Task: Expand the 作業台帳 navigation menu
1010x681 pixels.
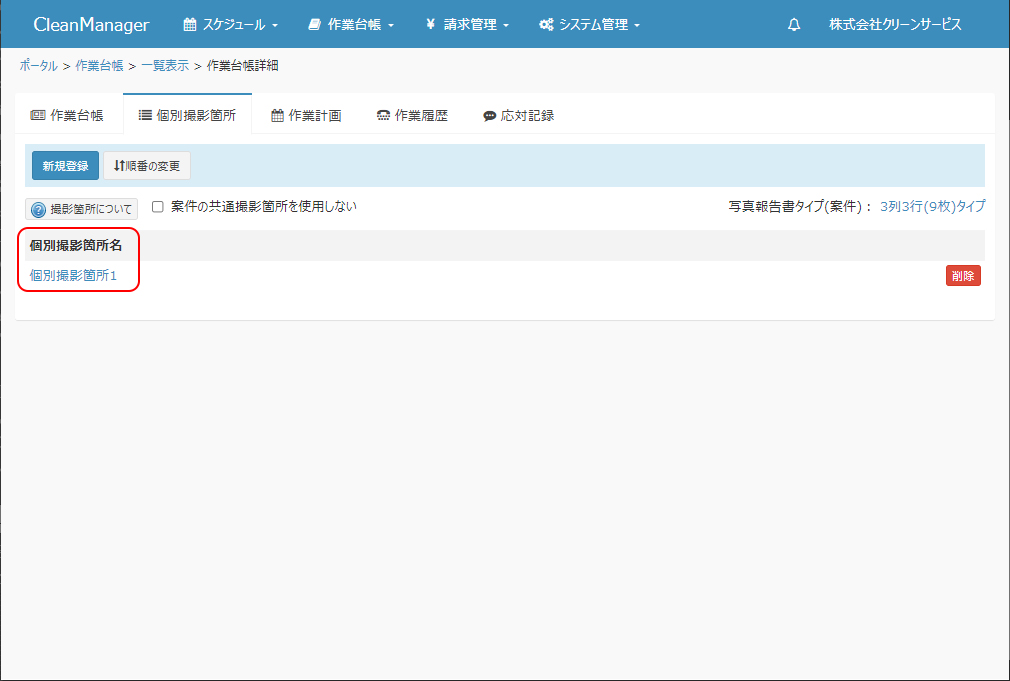Action: point(351,25)
